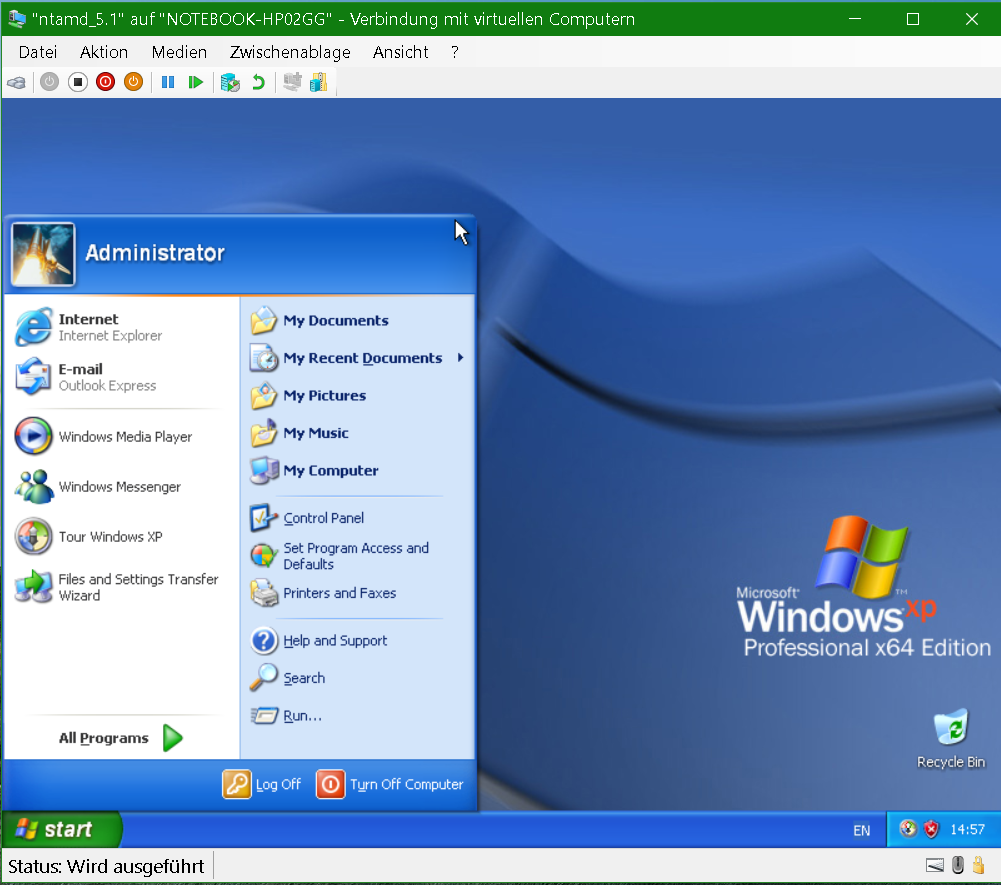The width and height of the screenshot is (1001, 885).
Task: Open My Pictures folder
Action: 358,395
